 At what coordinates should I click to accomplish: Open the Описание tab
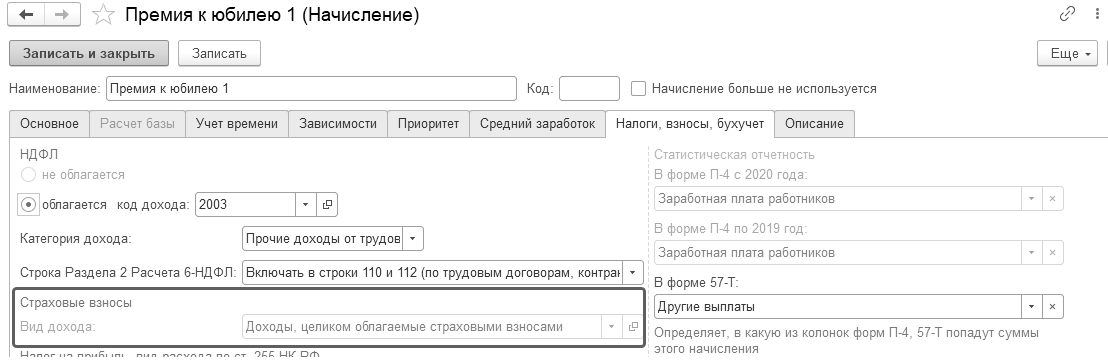(814, 124)
